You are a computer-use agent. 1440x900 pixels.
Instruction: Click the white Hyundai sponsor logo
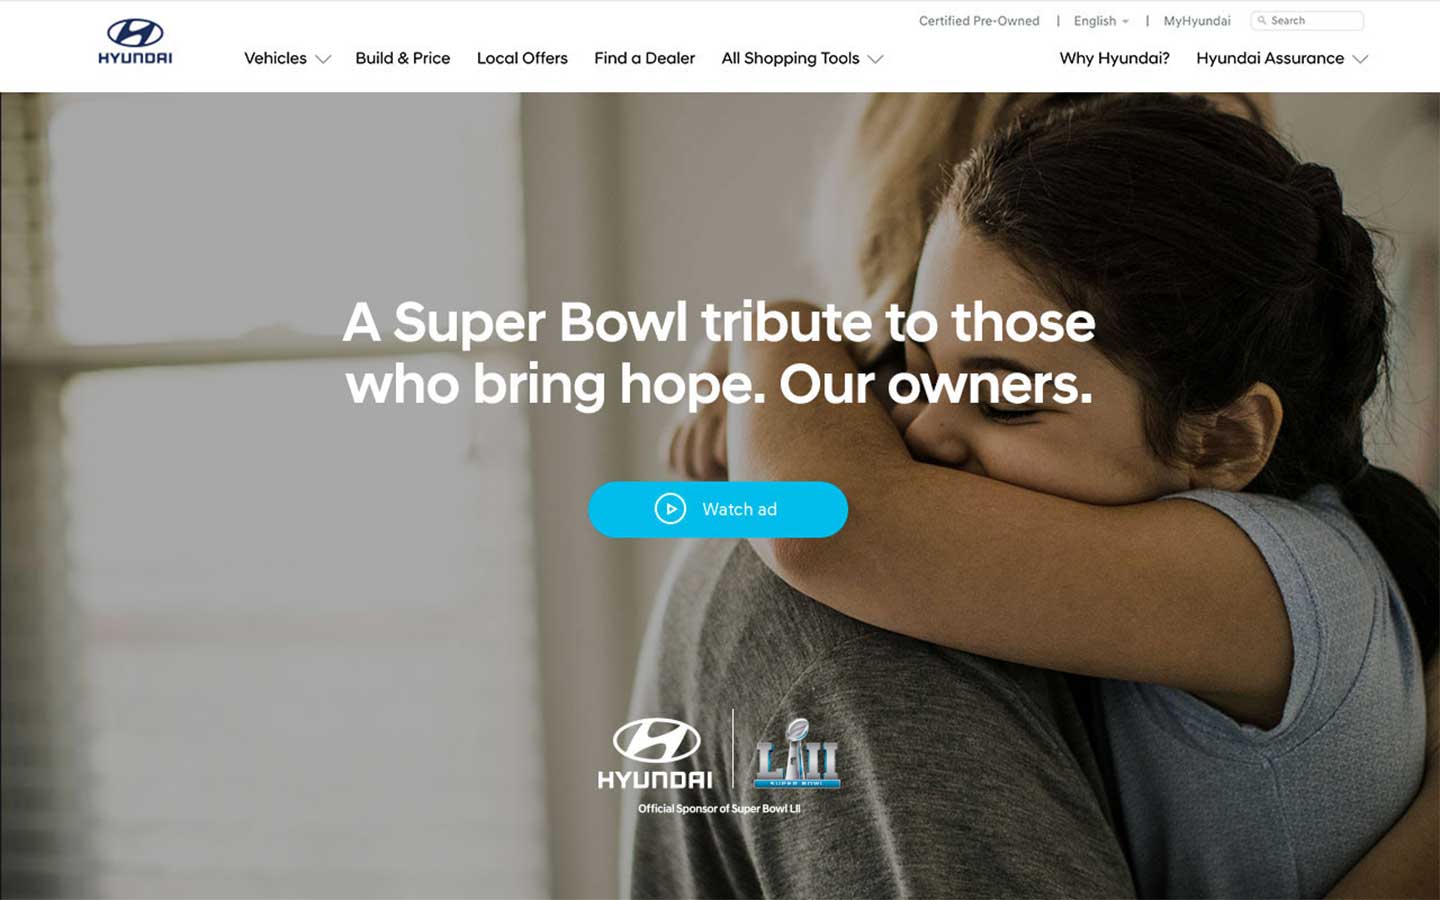tap(655, 753)
